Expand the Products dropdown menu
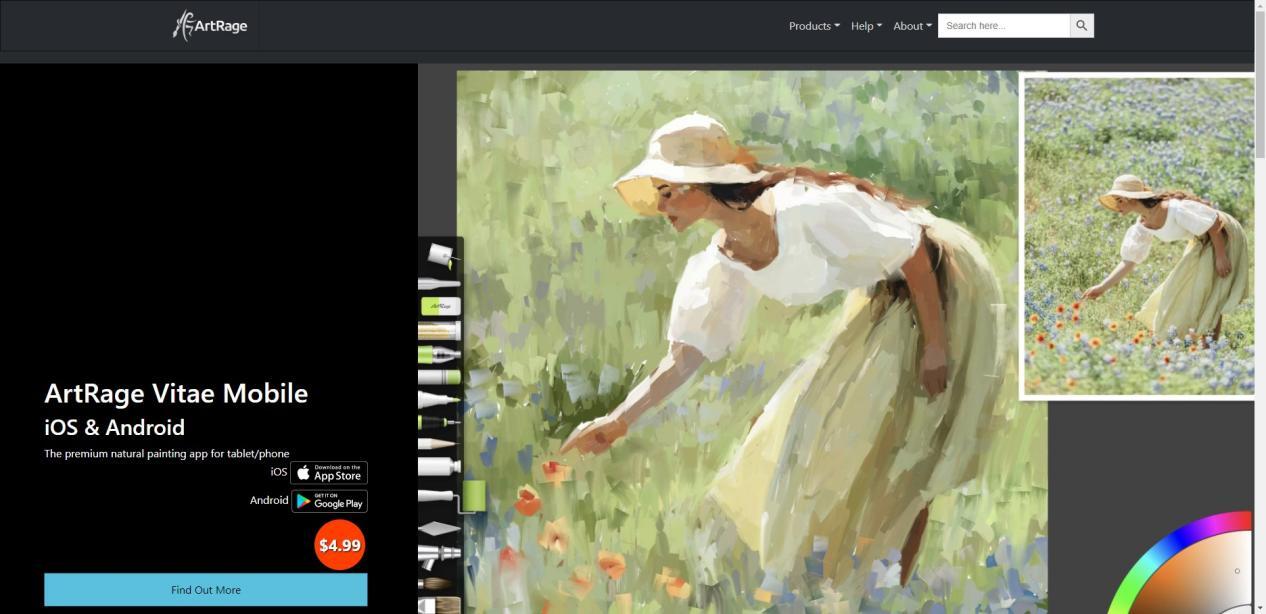Image resolution: width=1266 pixels, height=614 pixels. pos(814,26)
